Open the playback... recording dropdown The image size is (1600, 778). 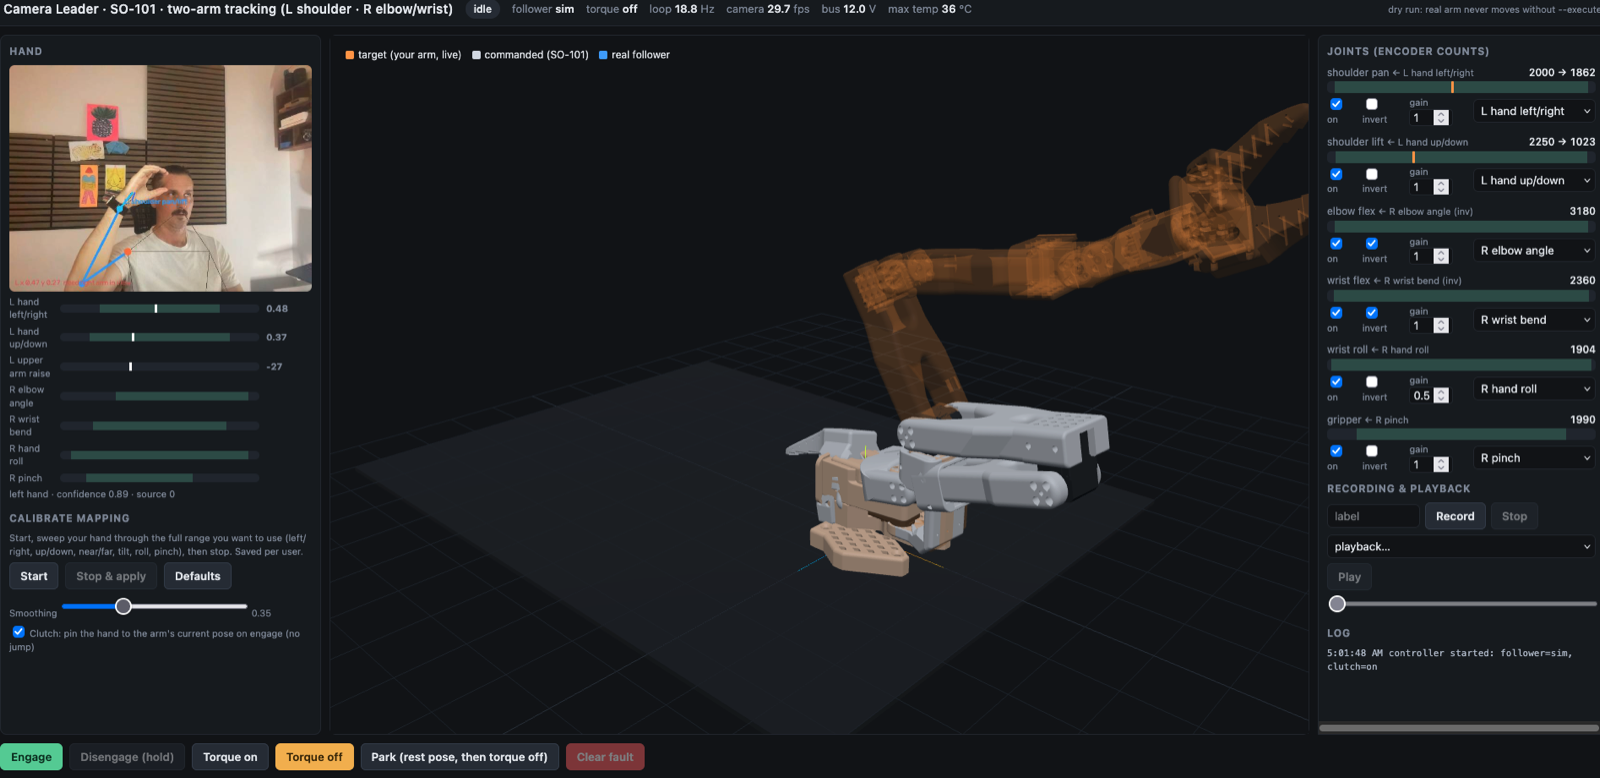tap(1461, 547)
